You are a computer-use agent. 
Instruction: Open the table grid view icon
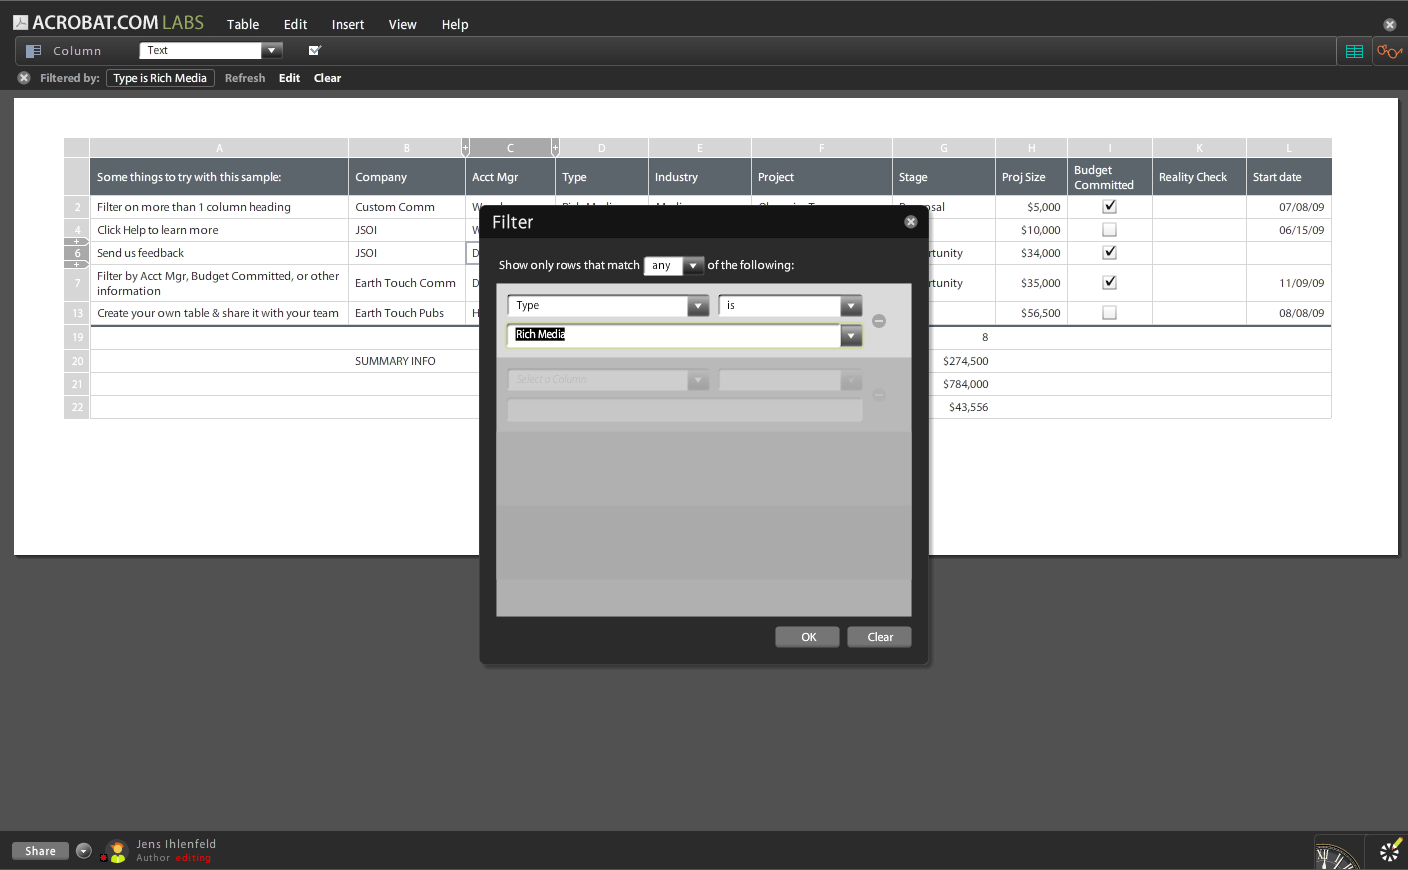pyautogui.click(x=1355, y=50)
